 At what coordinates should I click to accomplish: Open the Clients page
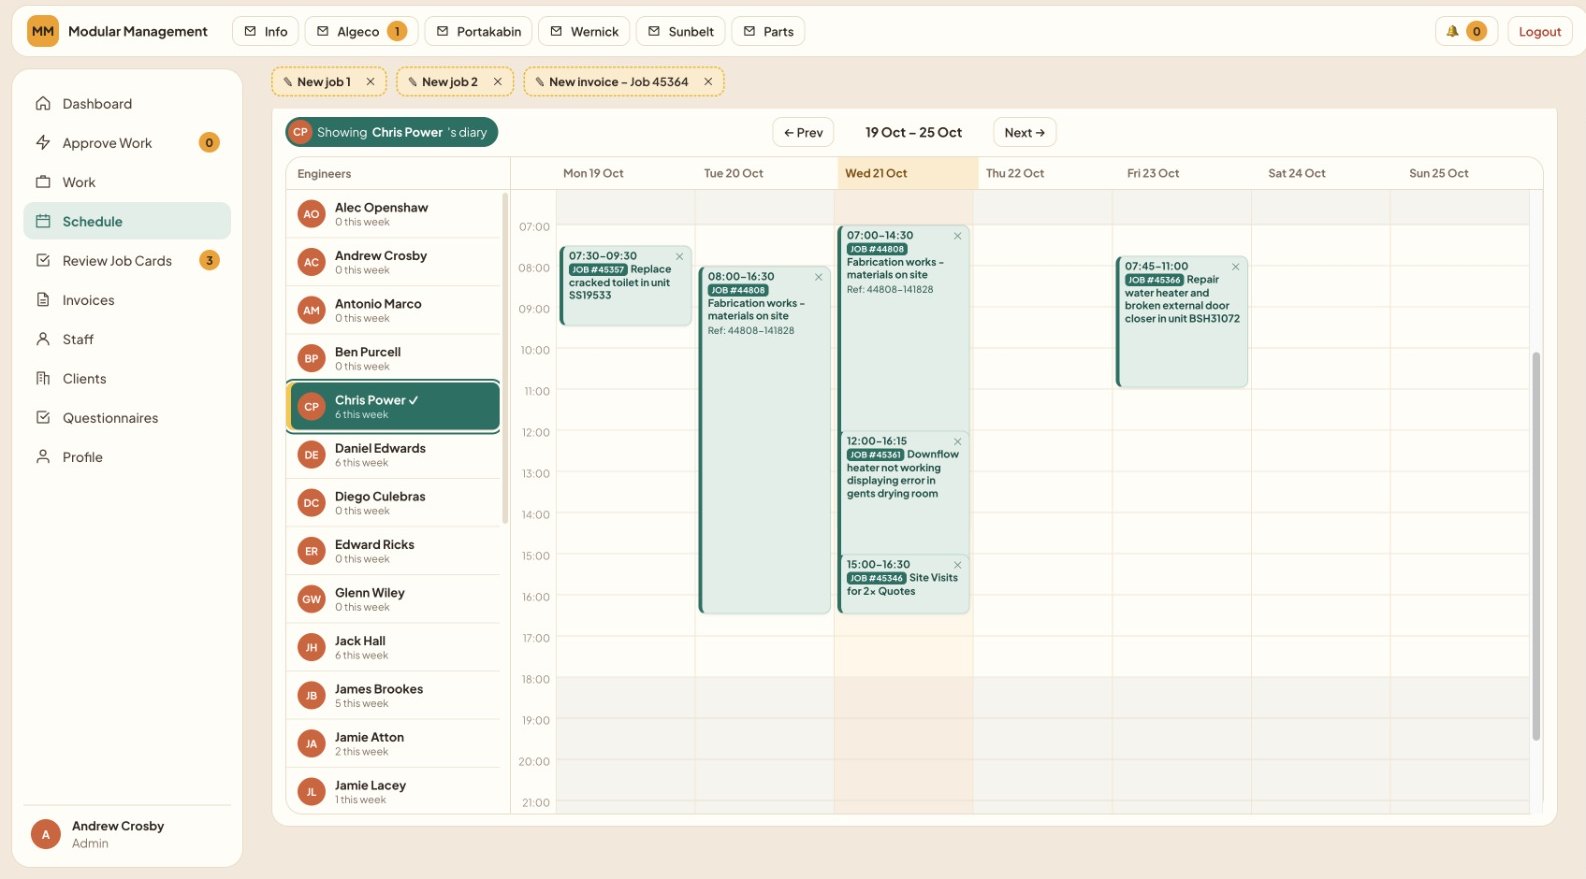(127, 379)
